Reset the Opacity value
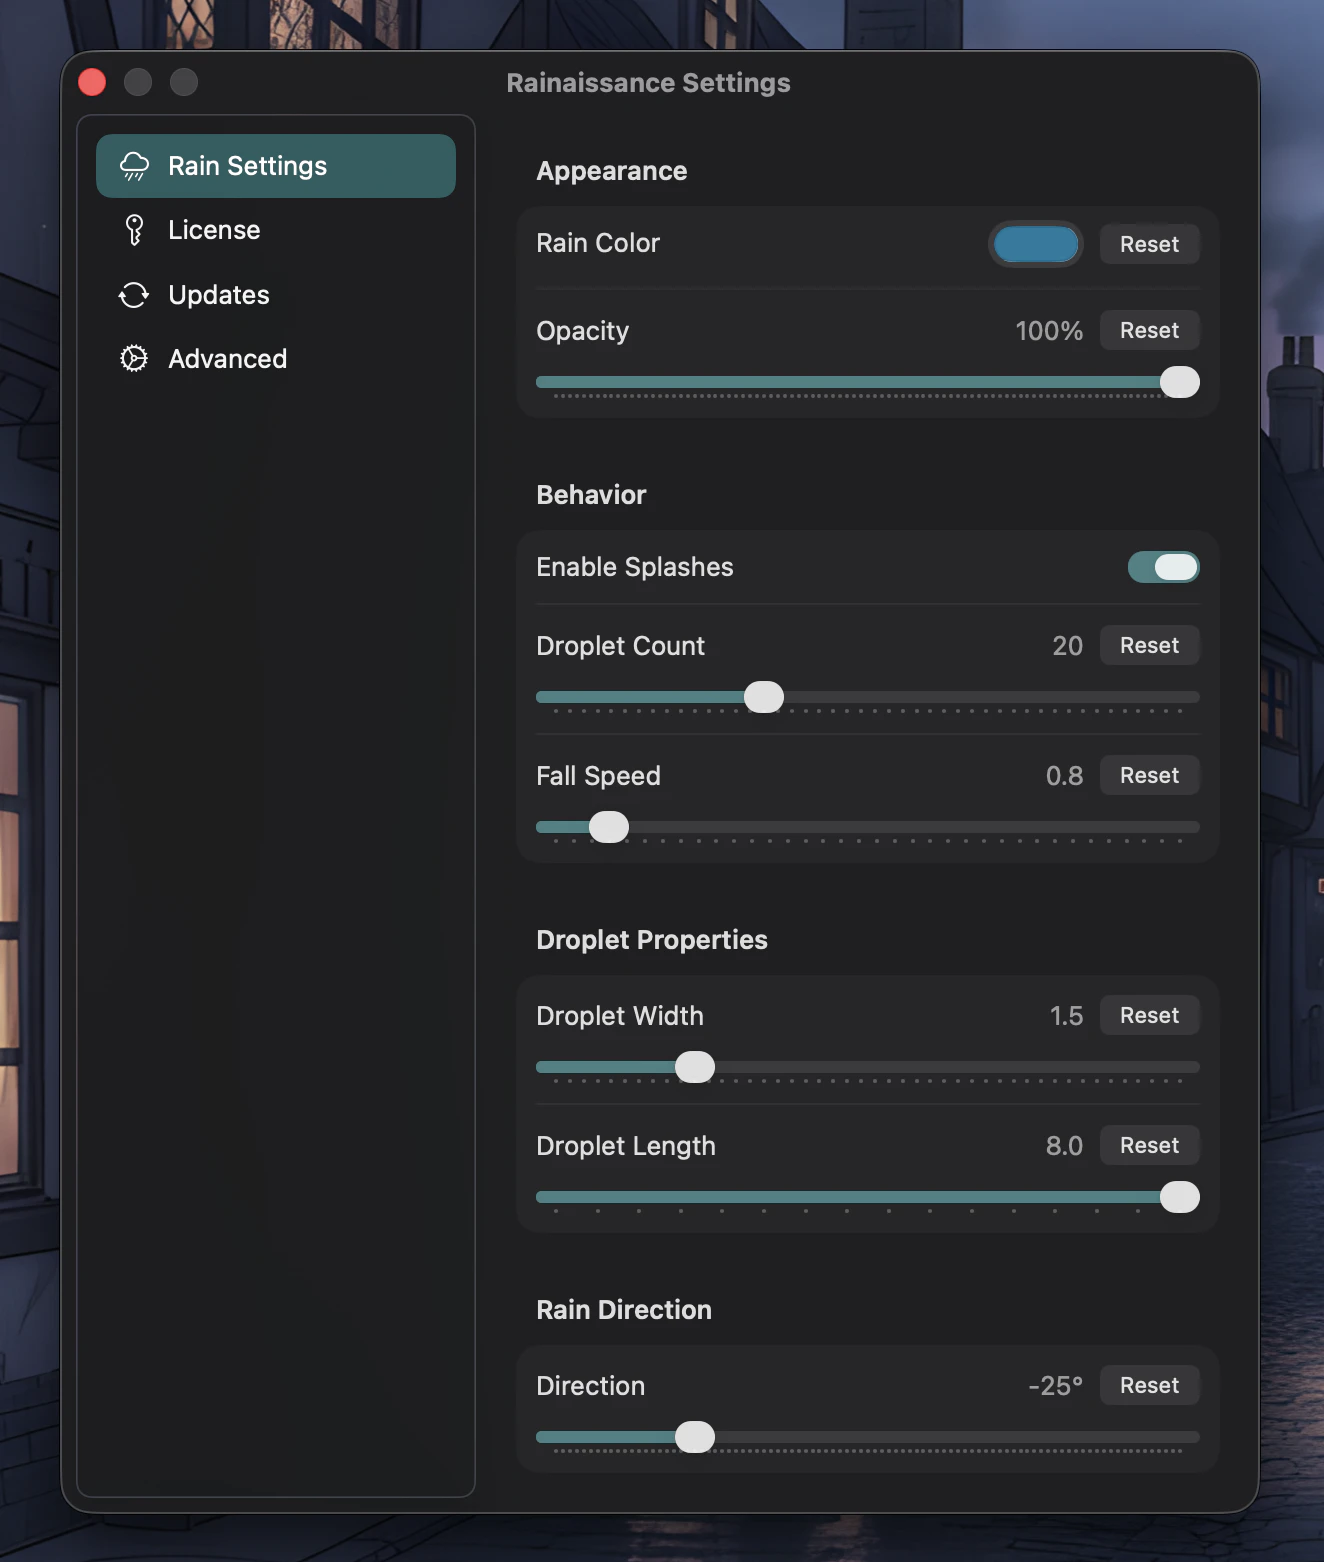 click(x=1149, y=330)
